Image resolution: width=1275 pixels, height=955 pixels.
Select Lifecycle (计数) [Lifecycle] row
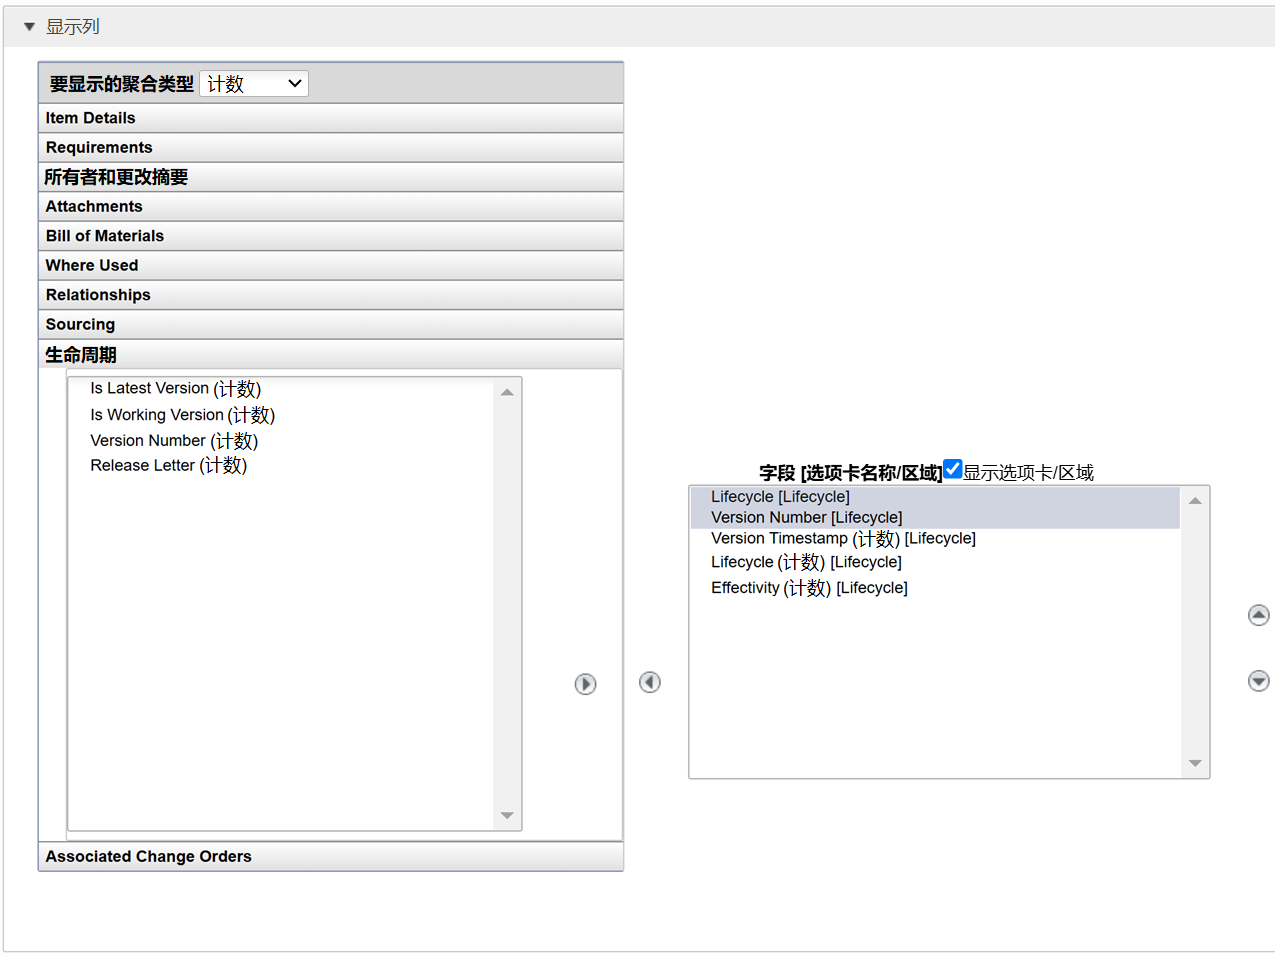[x=935, y=563]
